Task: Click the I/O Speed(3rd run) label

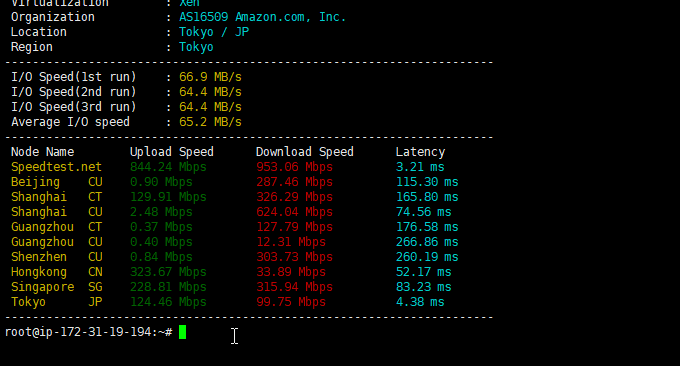Action: 73,107
